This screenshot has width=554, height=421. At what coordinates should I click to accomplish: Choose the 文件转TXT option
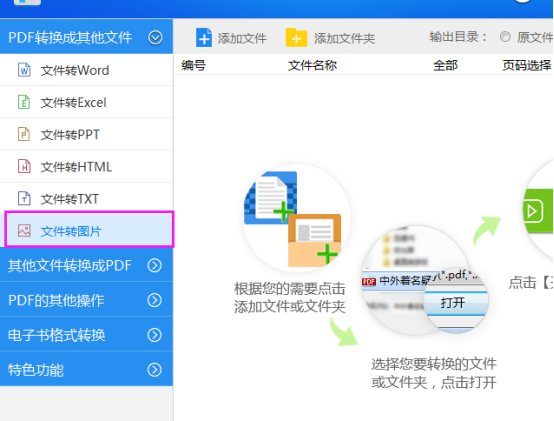coord(87,199)
